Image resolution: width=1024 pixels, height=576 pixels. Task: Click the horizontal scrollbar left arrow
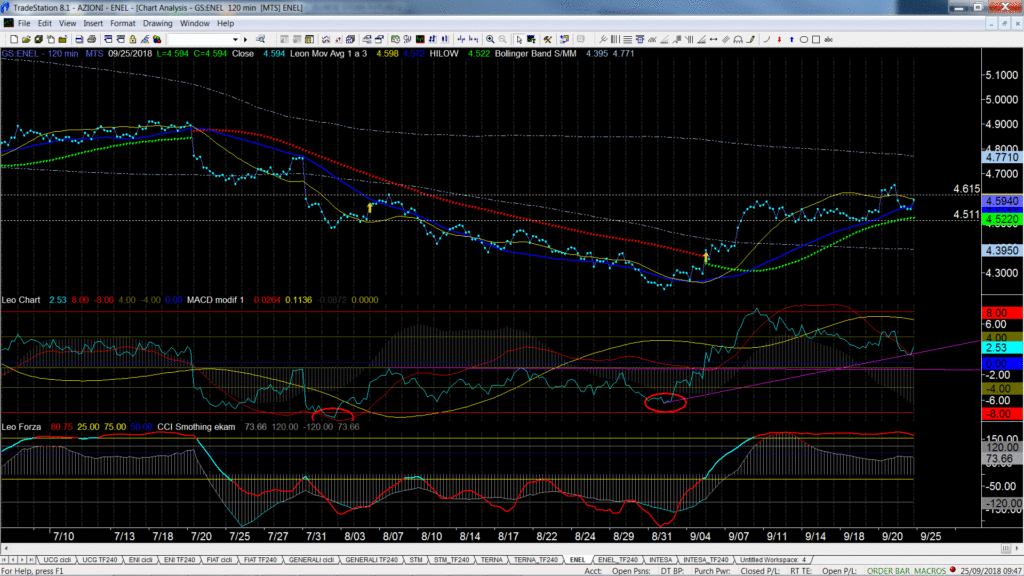tap(6, 549)
